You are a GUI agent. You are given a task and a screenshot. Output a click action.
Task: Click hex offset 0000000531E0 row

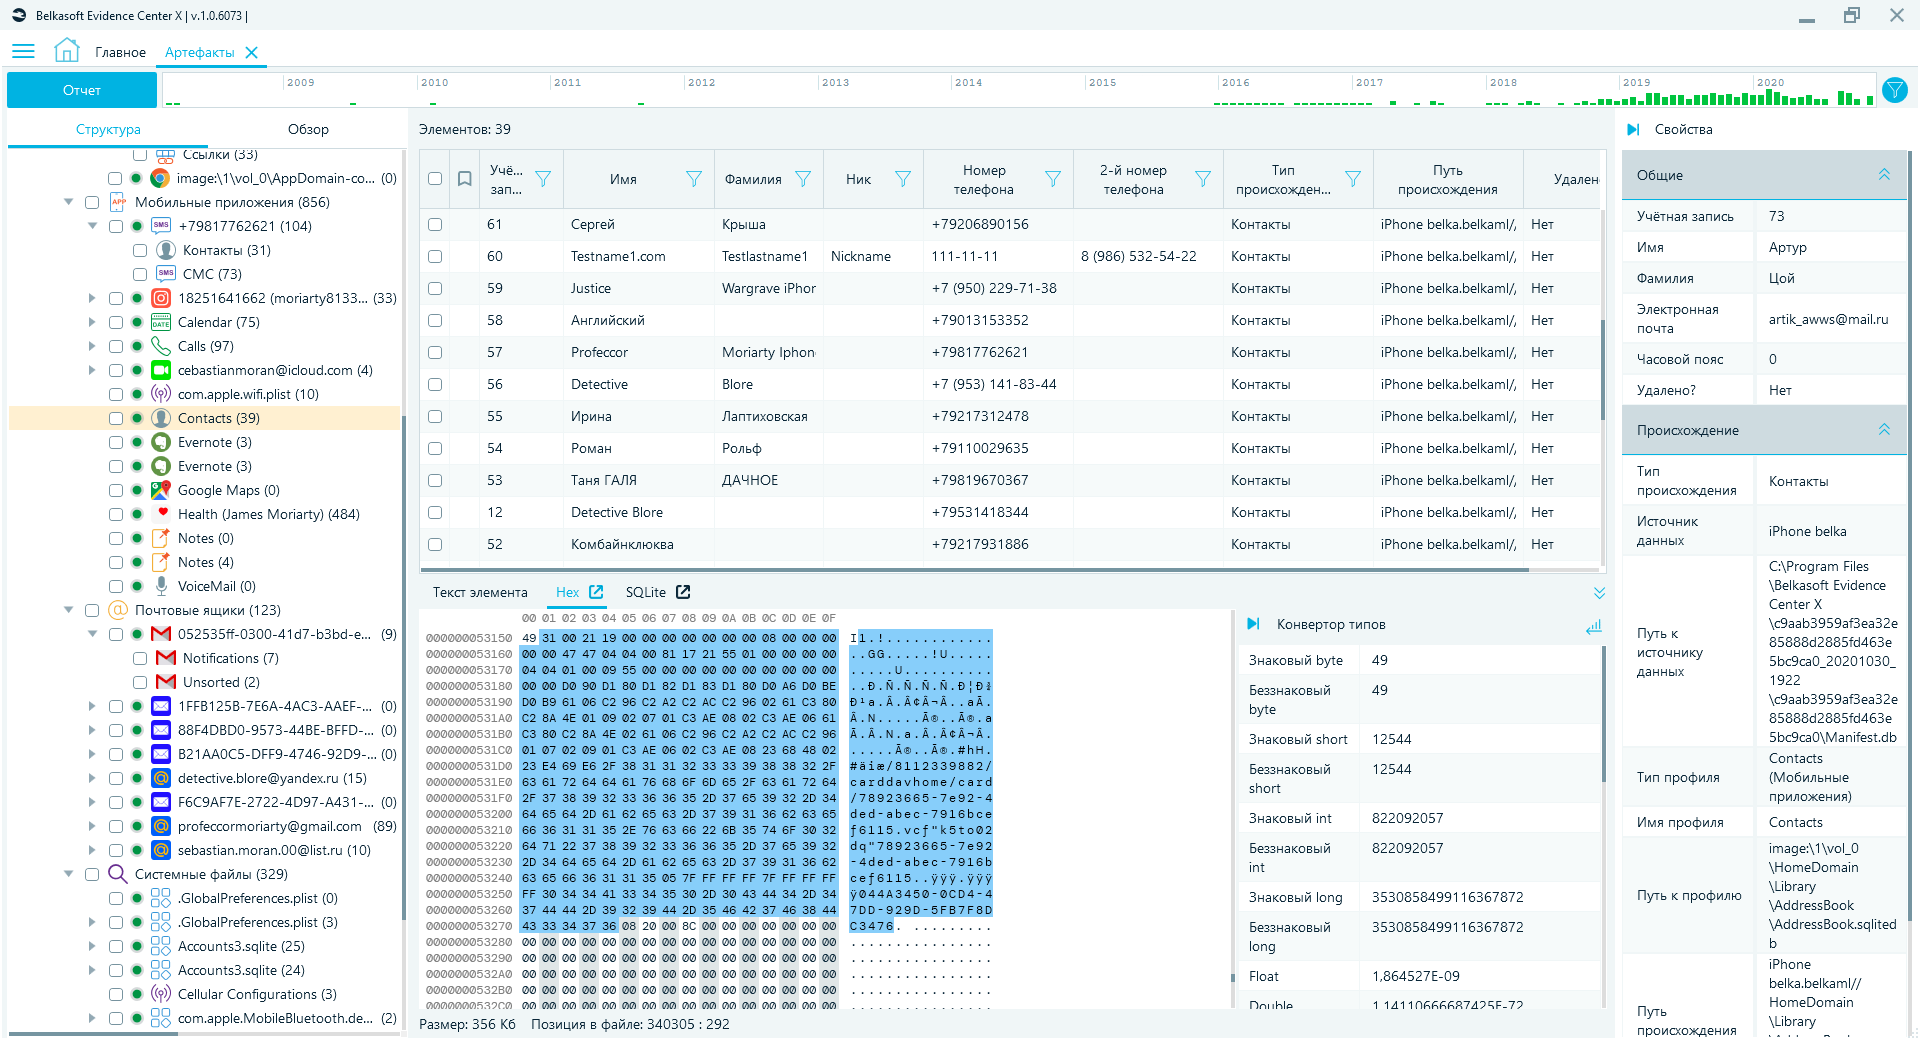pos(468,782)
